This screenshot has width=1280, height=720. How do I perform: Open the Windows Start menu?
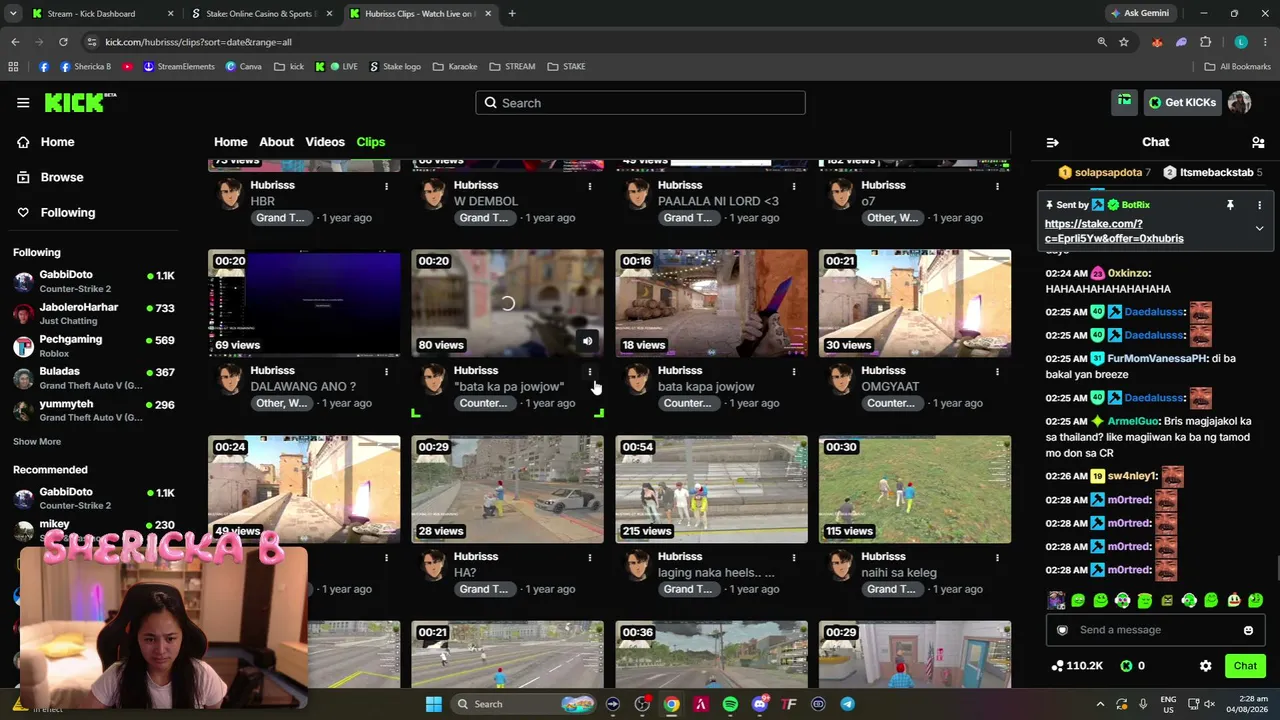[434, 704]
